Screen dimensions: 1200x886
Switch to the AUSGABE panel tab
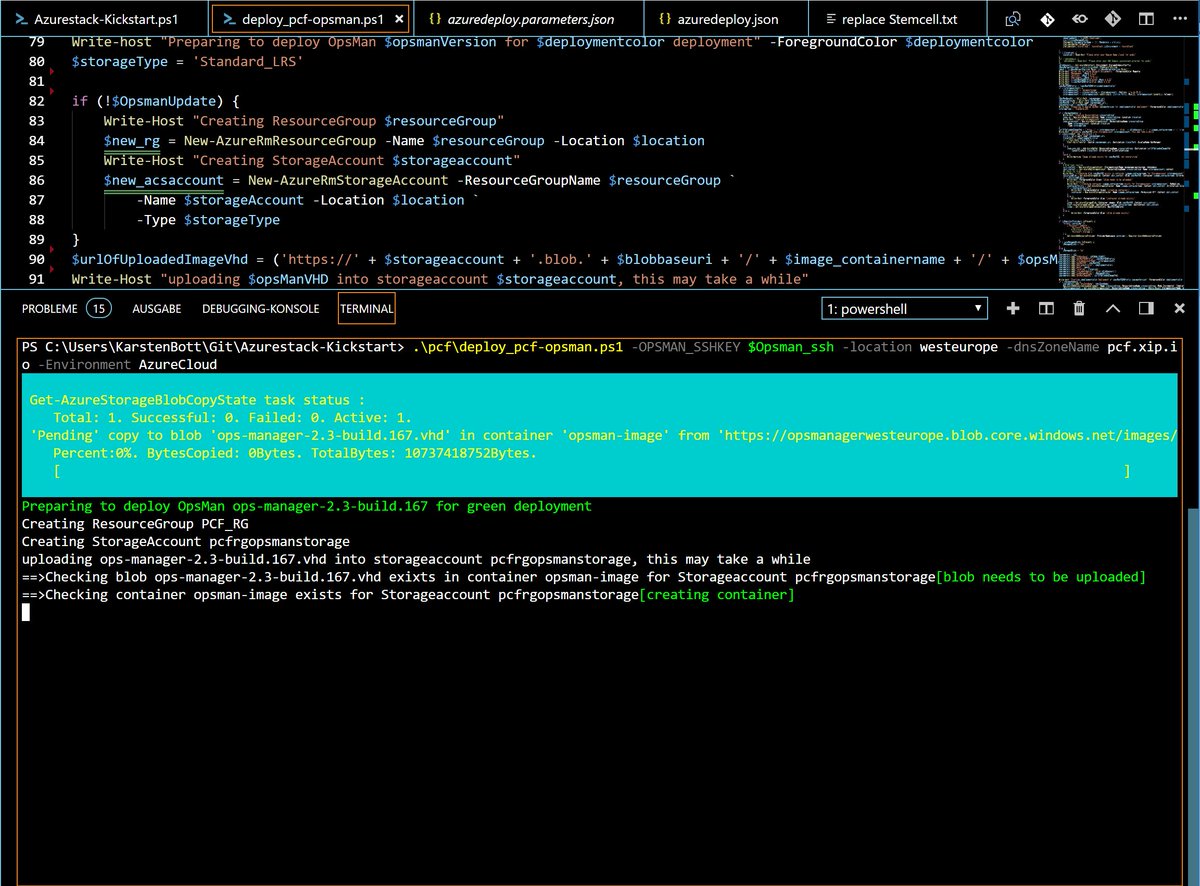pos(156,309)
